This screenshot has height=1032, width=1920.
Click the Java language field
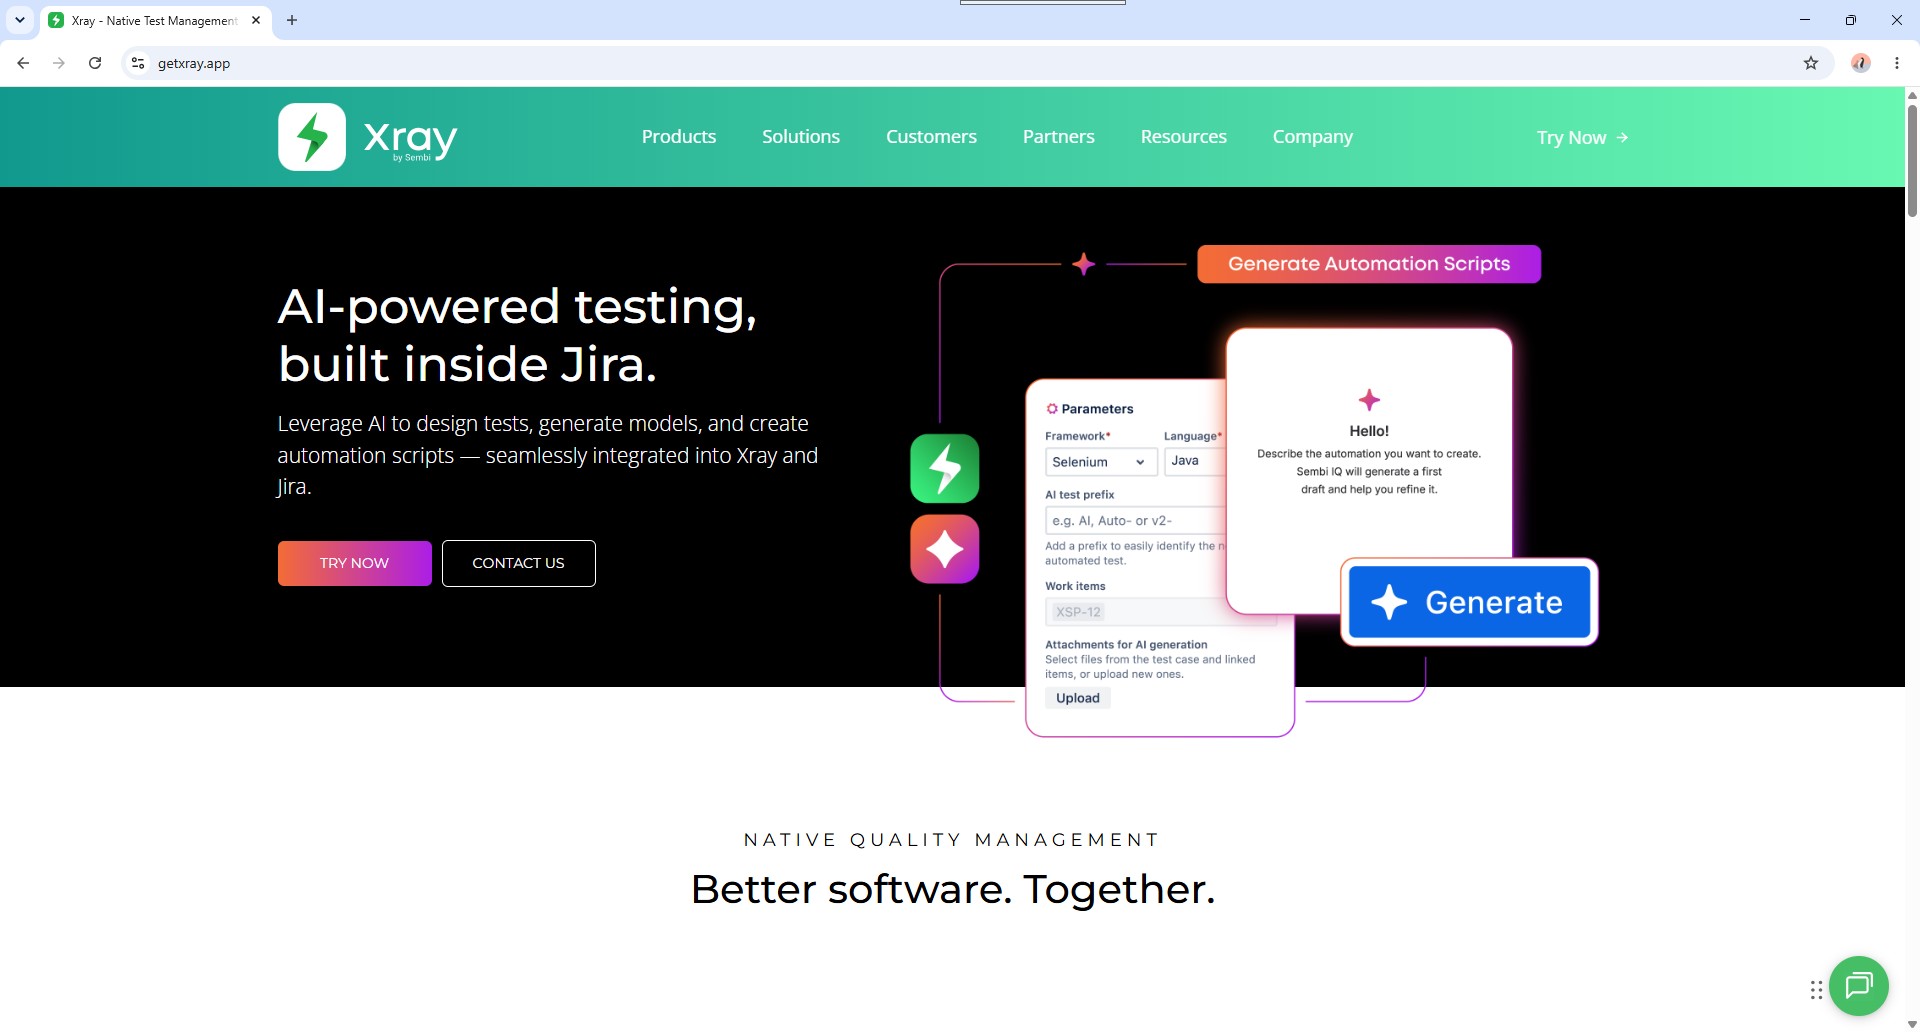coord(1196,461)
